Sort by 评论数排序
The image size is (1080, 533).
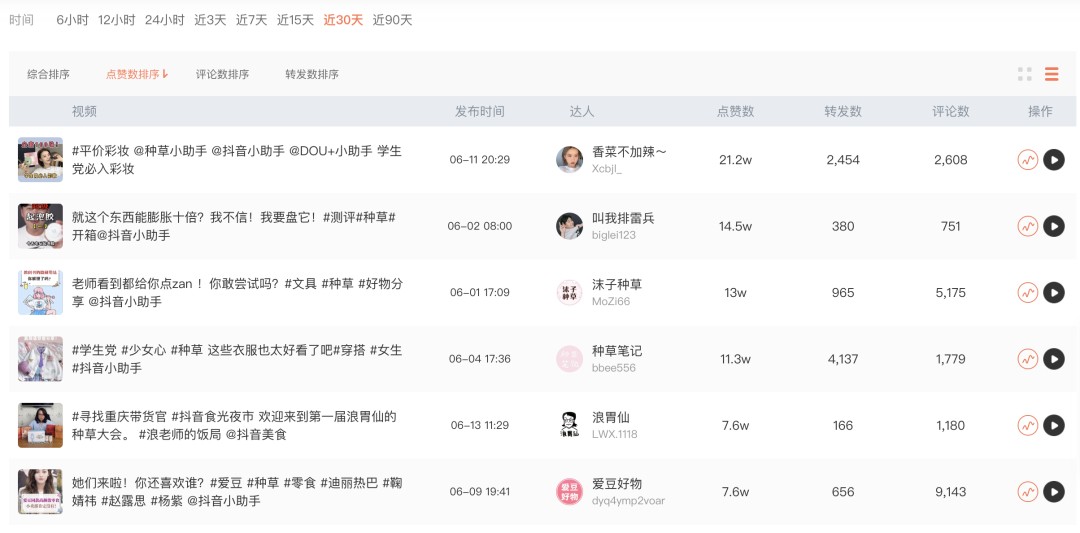click(x=222, y=74)
